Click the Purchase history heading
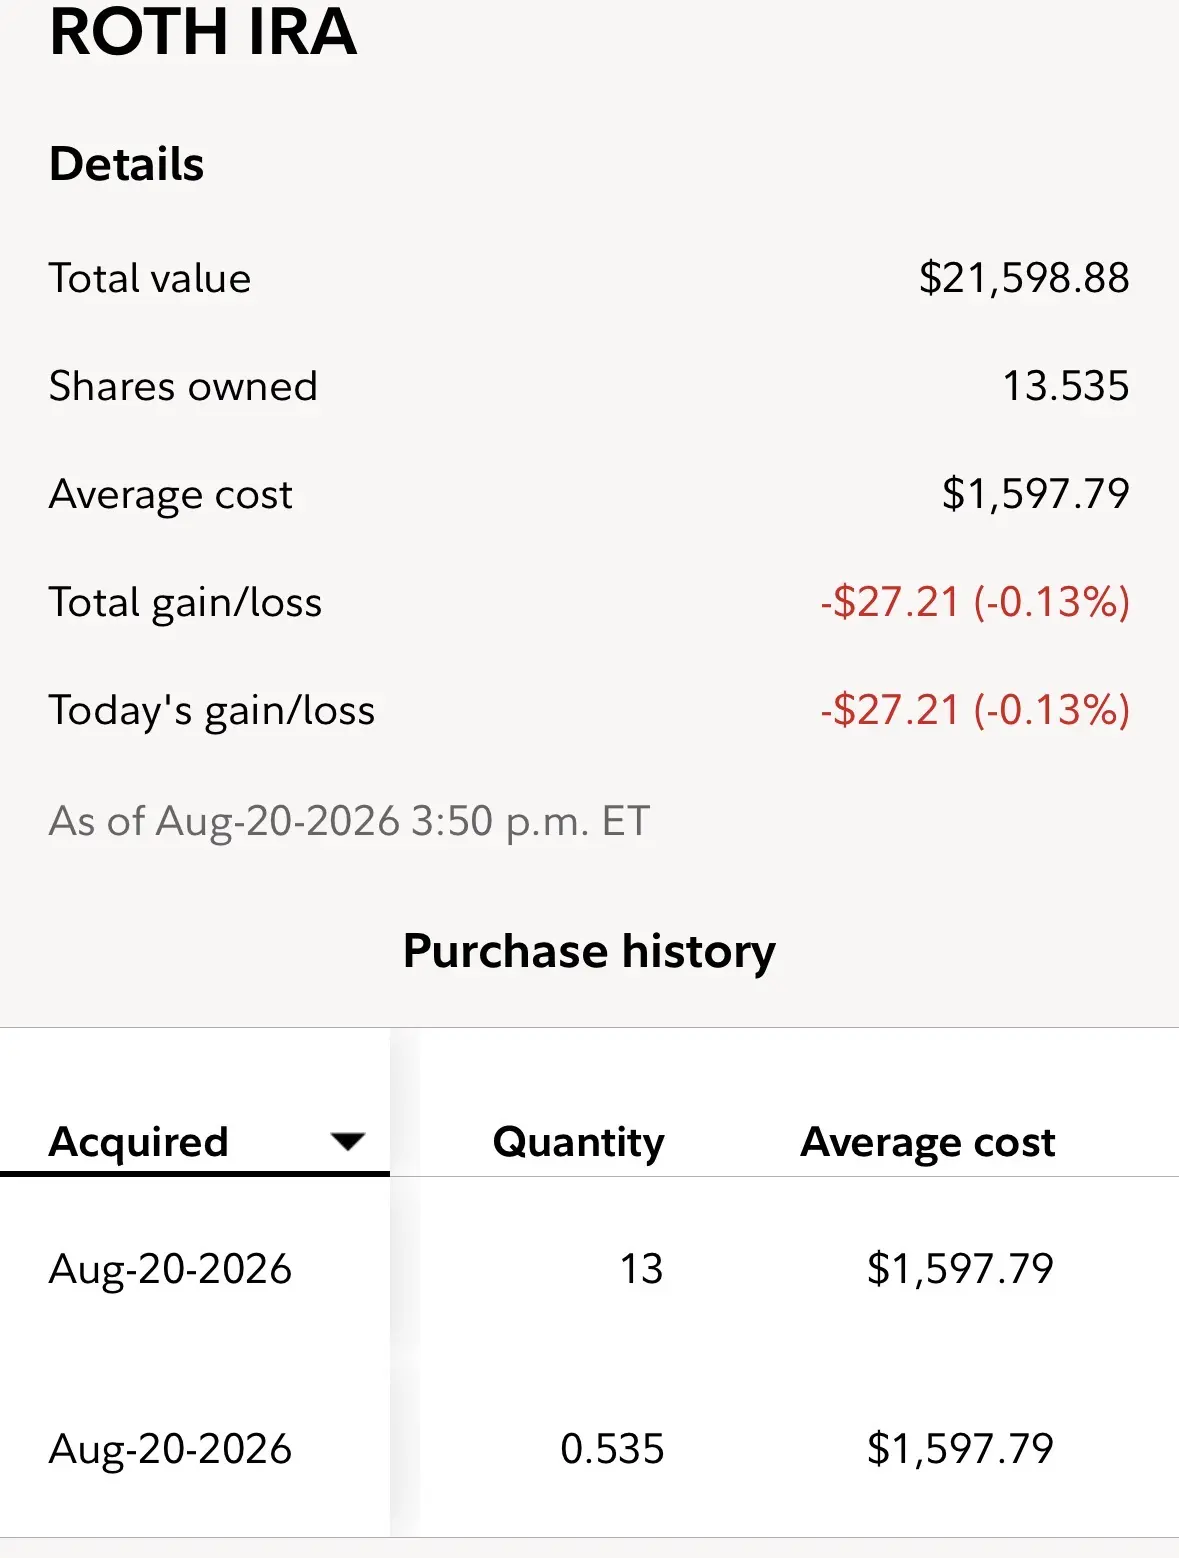 tap(589, 950)
